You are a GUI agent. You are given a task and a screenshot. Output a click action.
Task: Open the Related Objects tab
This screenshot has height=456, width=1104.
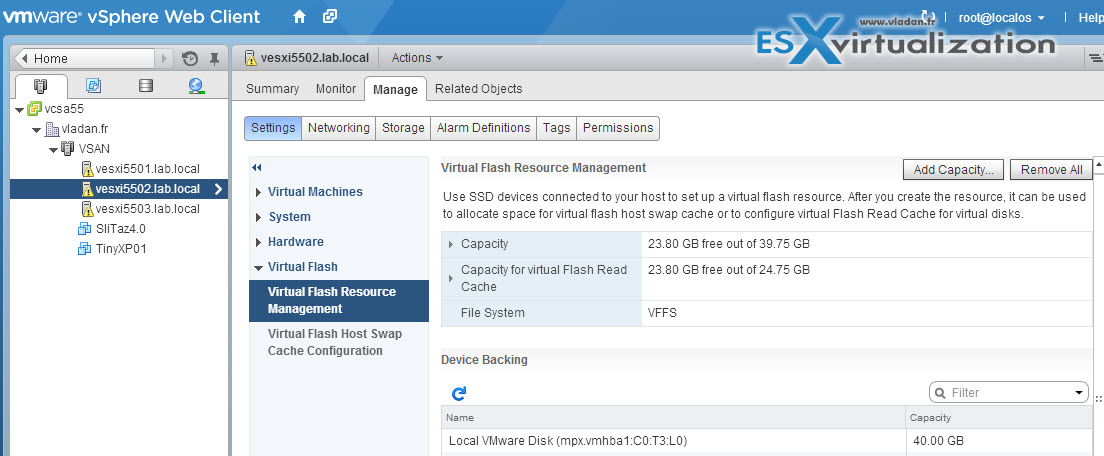tap(479, 89)
